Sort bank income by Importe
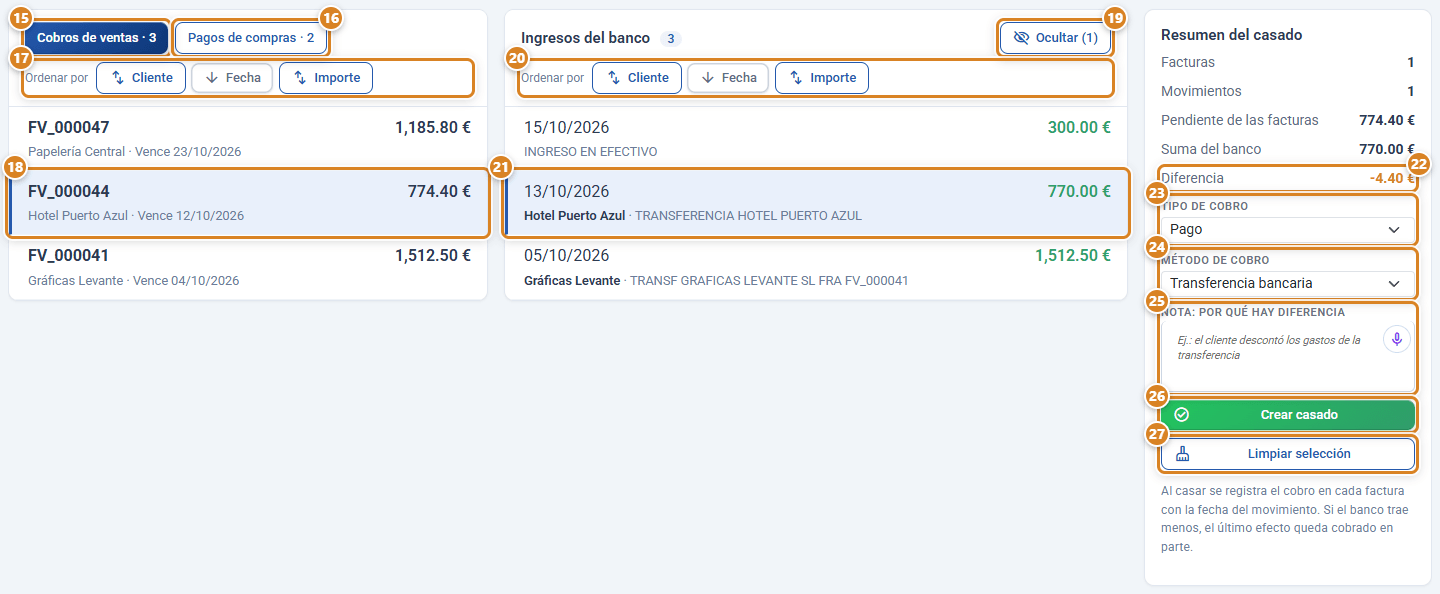 [822, 78]
